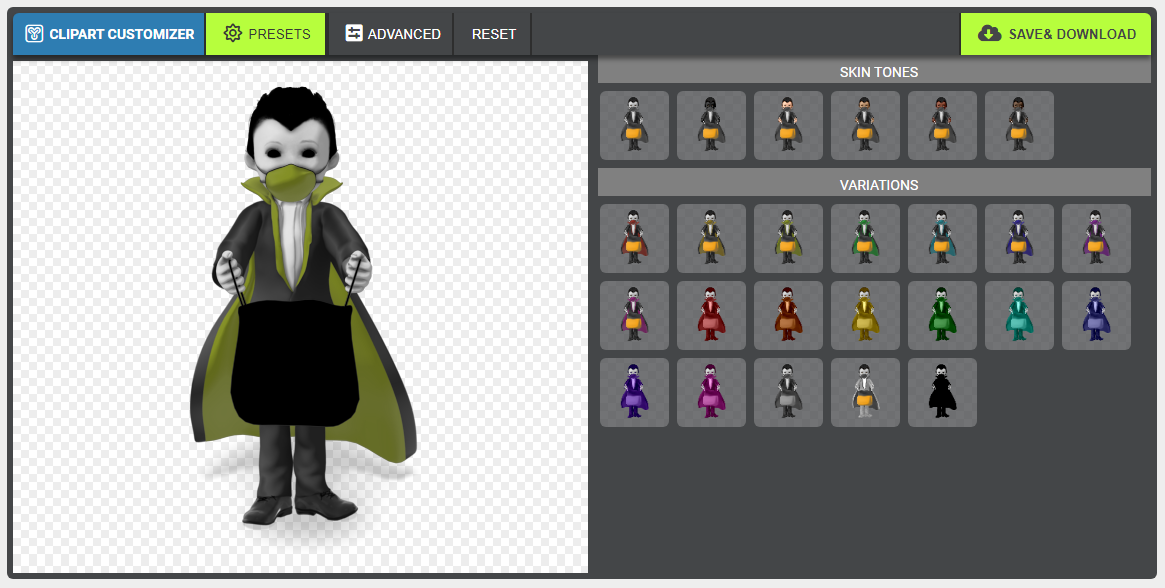Image resolution: width=1165 pixels, height=588 pixels.
Task: Choose the solid hot pink monochrome variation
Action: pyautogui.click(x=711, y=393)
